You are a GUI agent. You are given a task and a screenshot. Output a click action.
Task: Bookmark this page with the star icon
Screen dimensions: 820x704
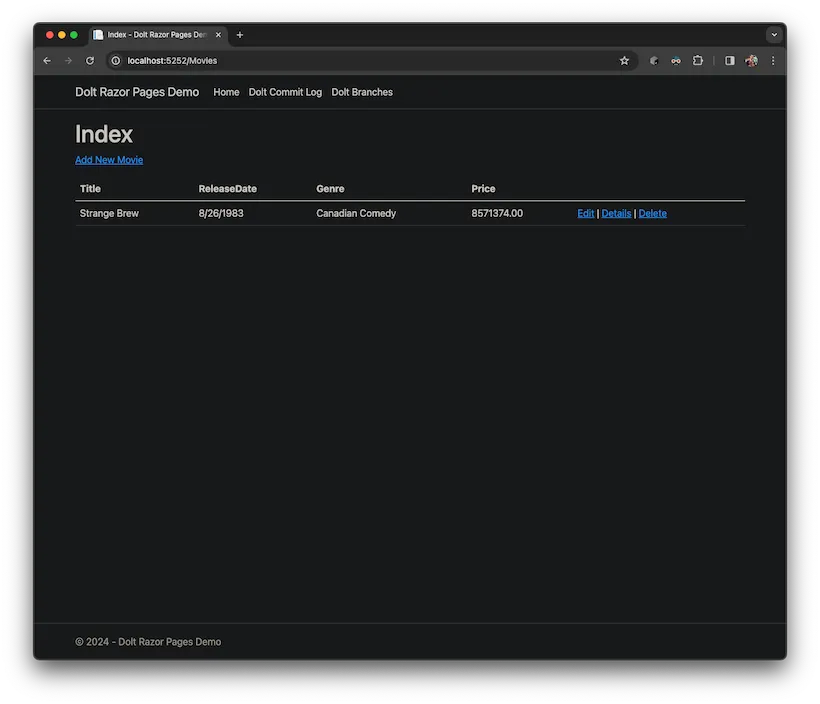[x=624, y=60]
